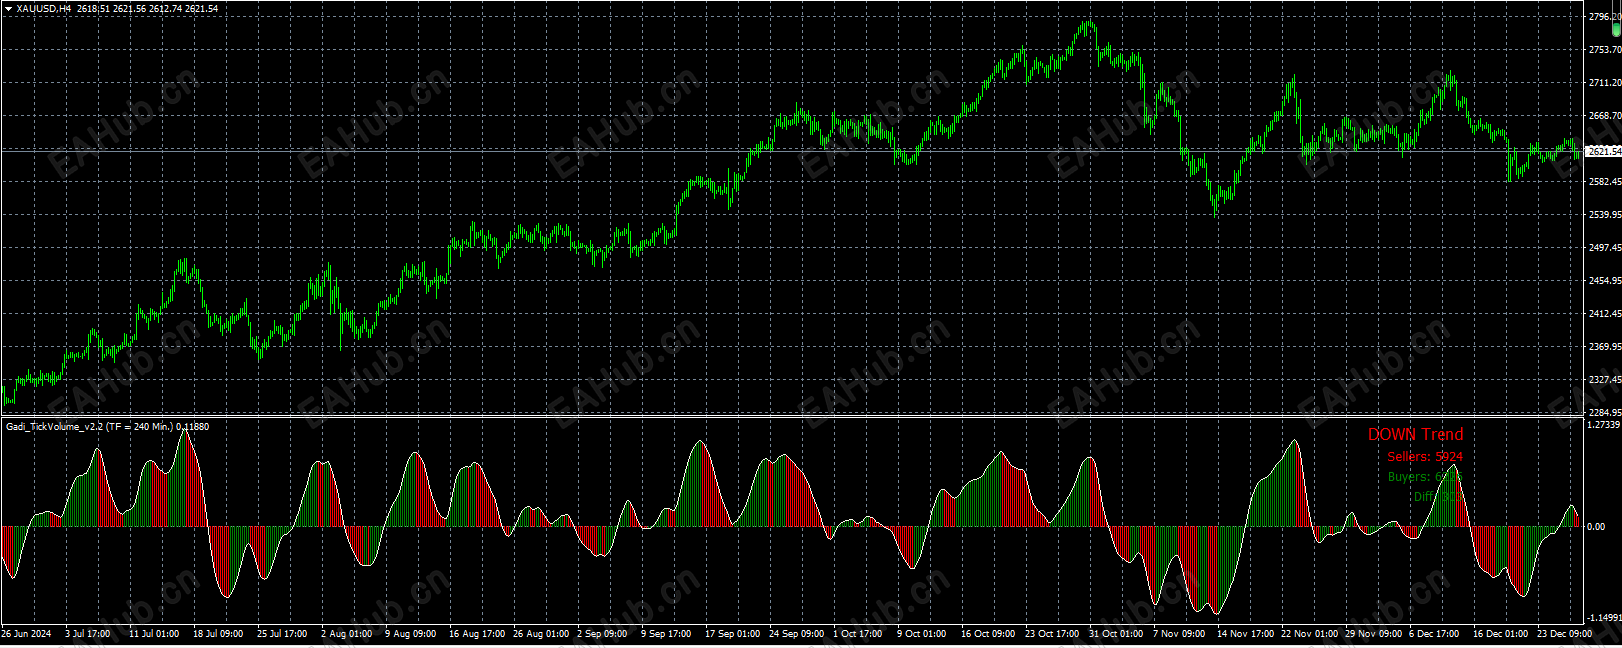
Task: Select the current price label 2621.54
Action: pos(1604,151)
